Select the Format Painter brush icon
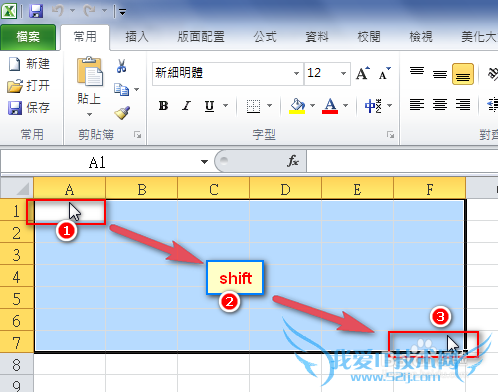Screen dimensions: 498x392 (x=122, y=113)
